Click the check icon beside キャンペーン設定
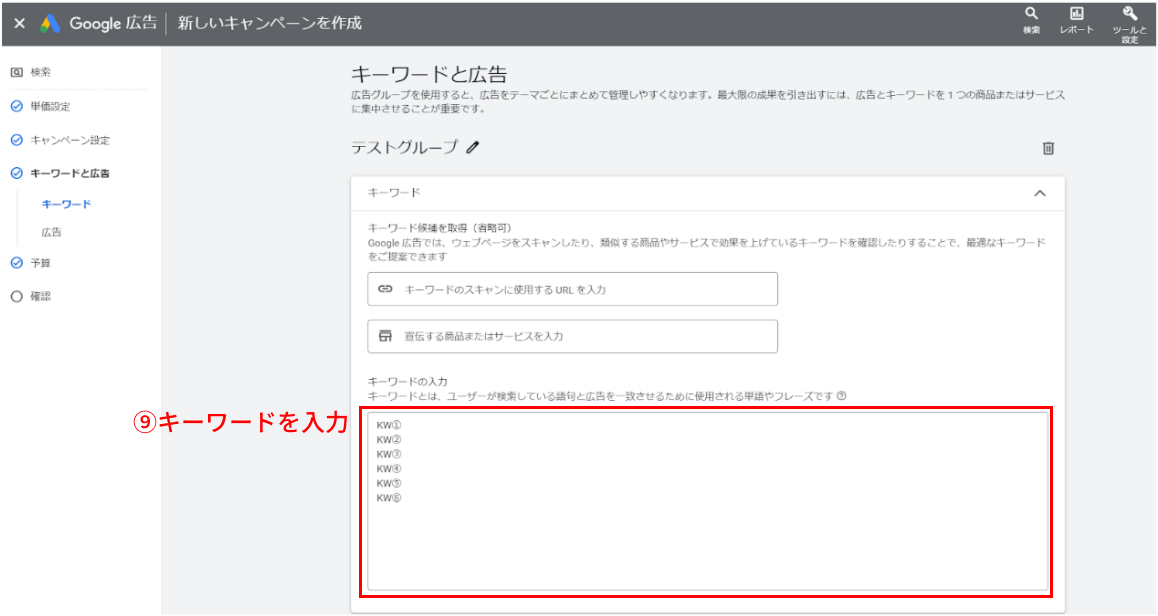The height and width of the screenshot is (616, 1158). pyautogui.click(x=16, y=140)
